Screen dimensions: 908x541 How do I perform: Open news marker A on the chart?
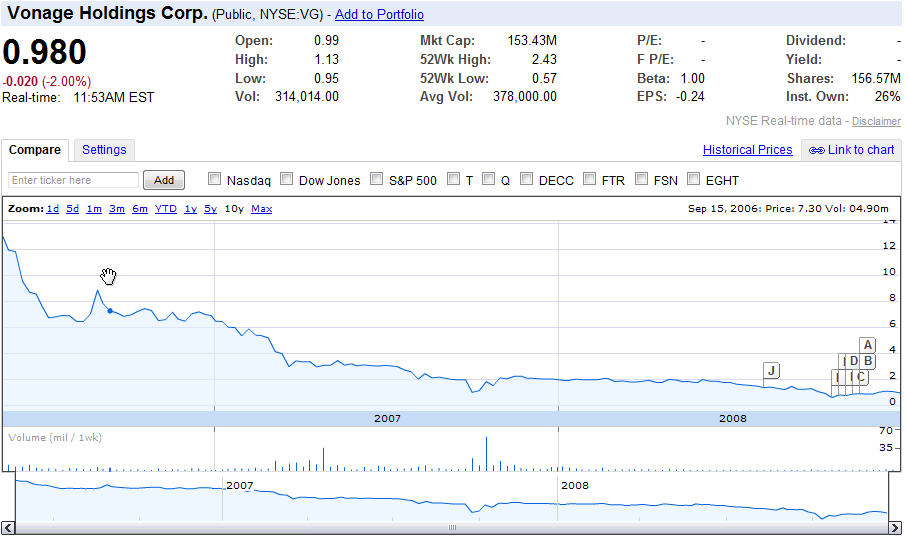coord(868,345)
